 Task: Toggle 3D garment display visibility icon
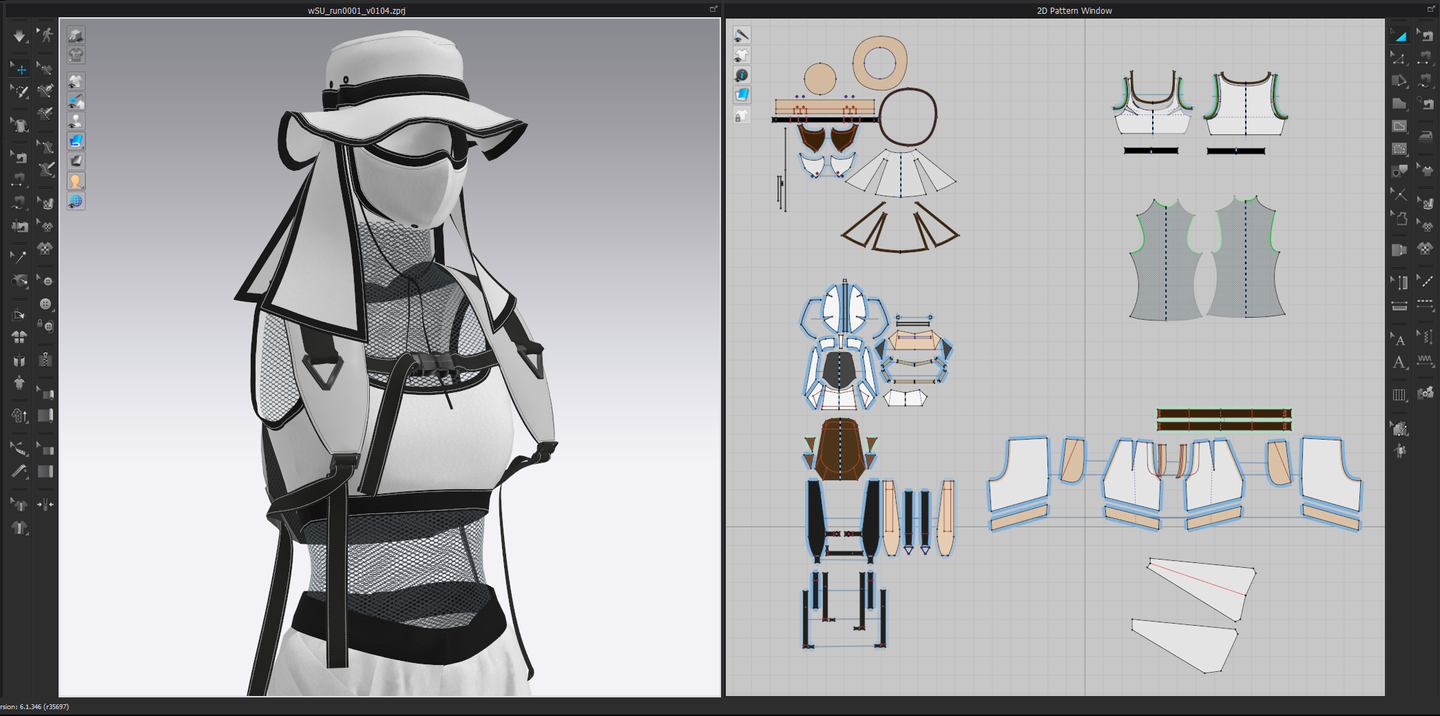click(76, 81)
